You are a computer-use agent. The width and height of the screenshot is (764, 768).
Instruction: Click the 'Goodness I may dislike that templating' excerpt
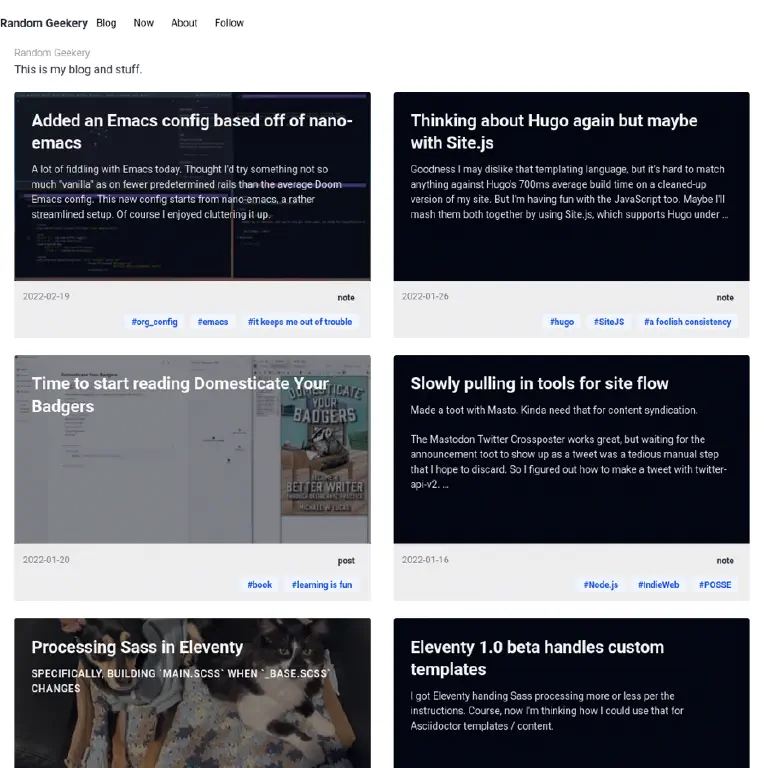point(569,192)
